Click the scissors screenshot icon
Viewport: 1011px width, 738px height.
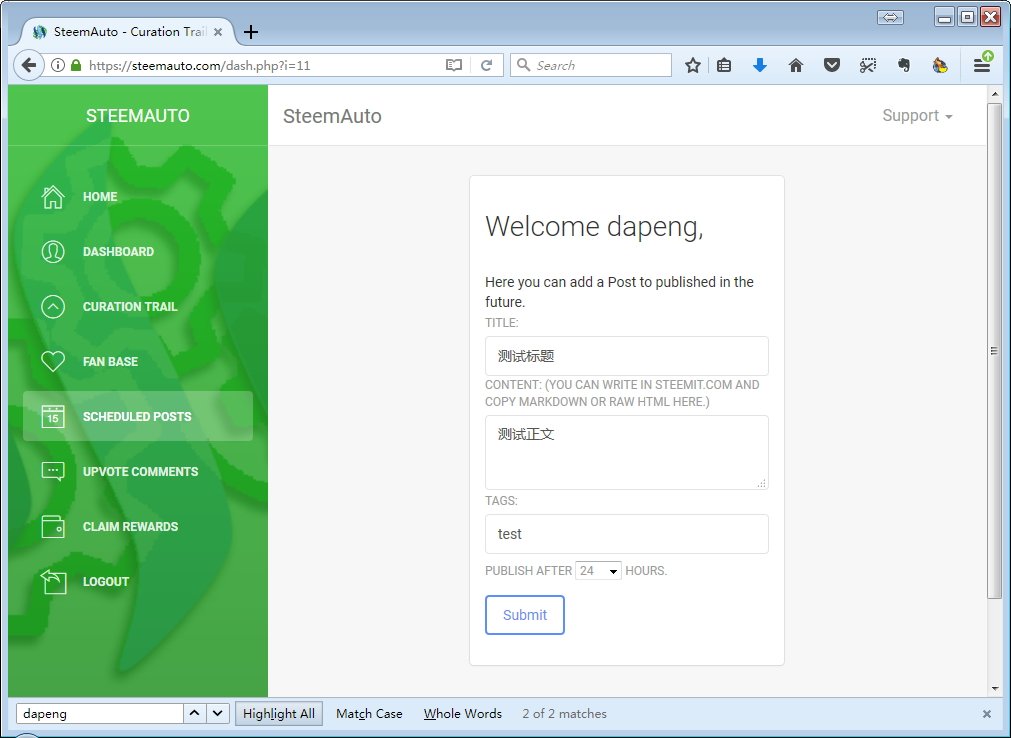pos(868,65)
